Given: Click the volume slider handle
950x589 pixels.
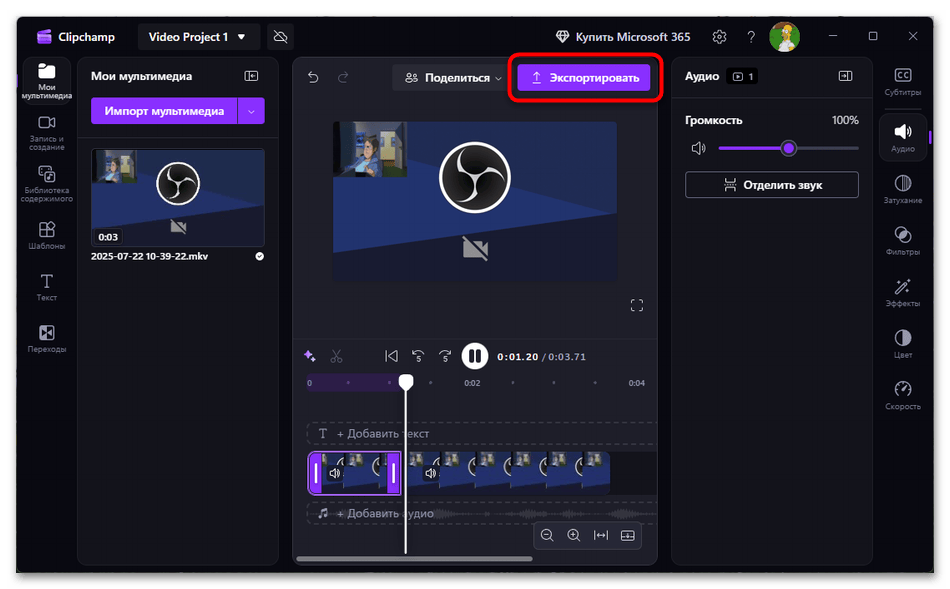Looking at the screenshot, I should (x=788, y=148).
